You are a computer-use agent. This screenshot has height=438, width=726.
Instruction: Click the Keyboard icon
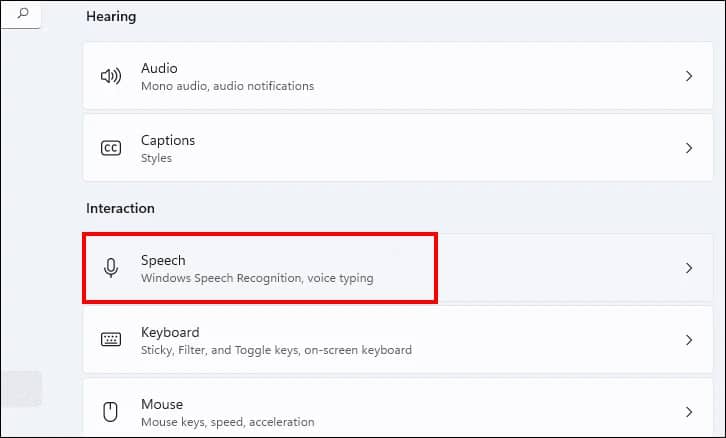[111, 340]
